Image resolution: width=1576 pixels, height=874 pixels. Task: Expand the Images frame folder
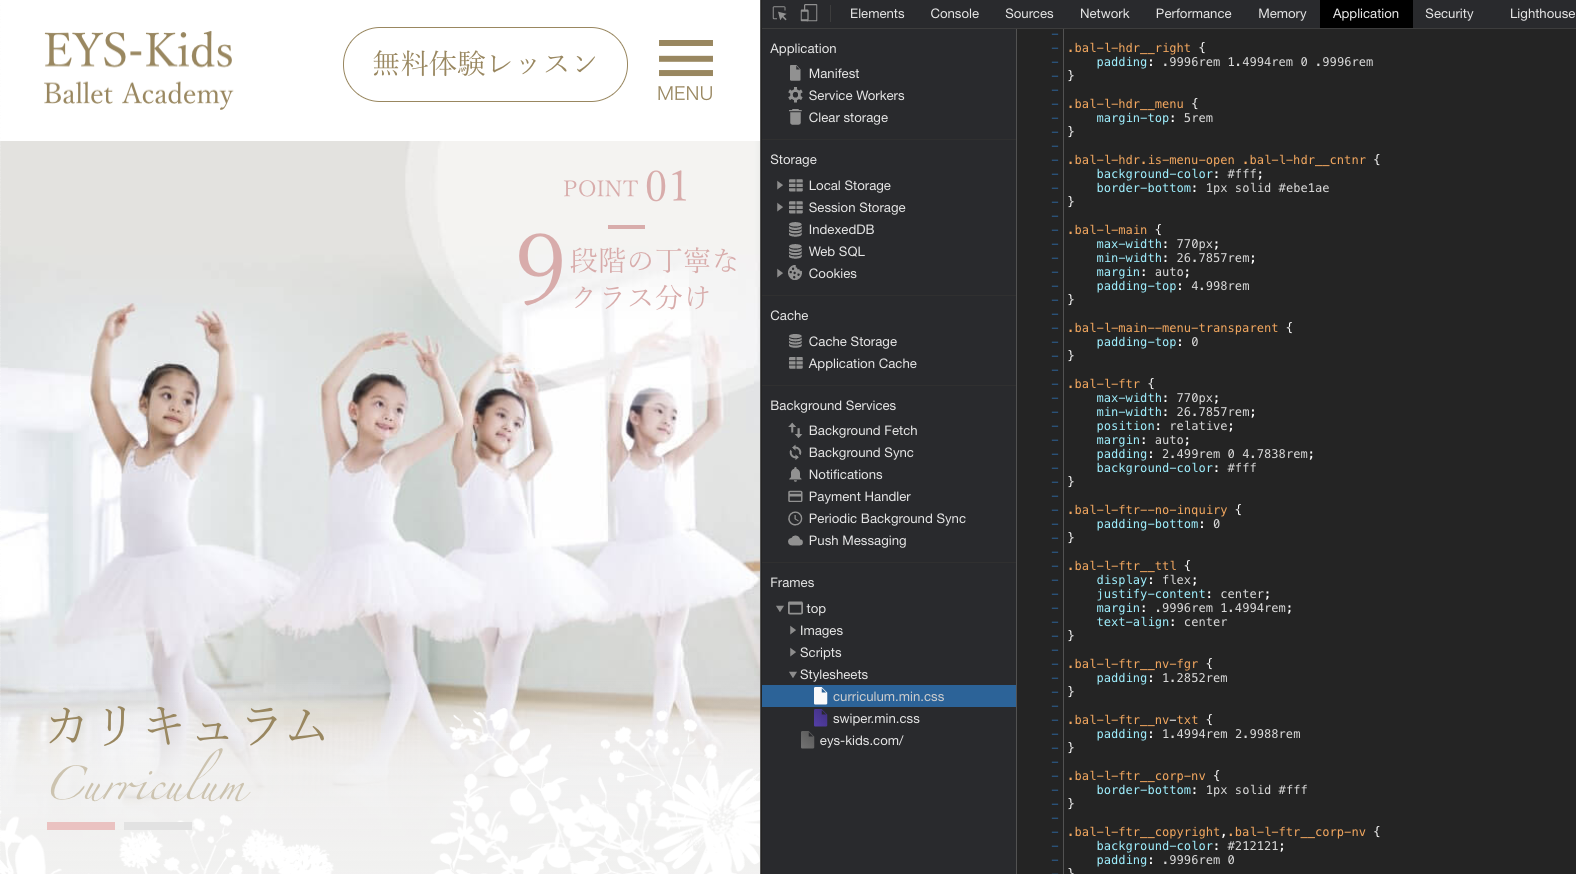click(x=793, y=631)
